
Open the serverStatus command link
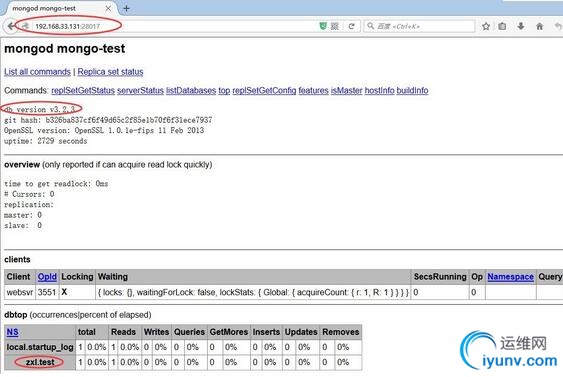[x=140, y=90]
